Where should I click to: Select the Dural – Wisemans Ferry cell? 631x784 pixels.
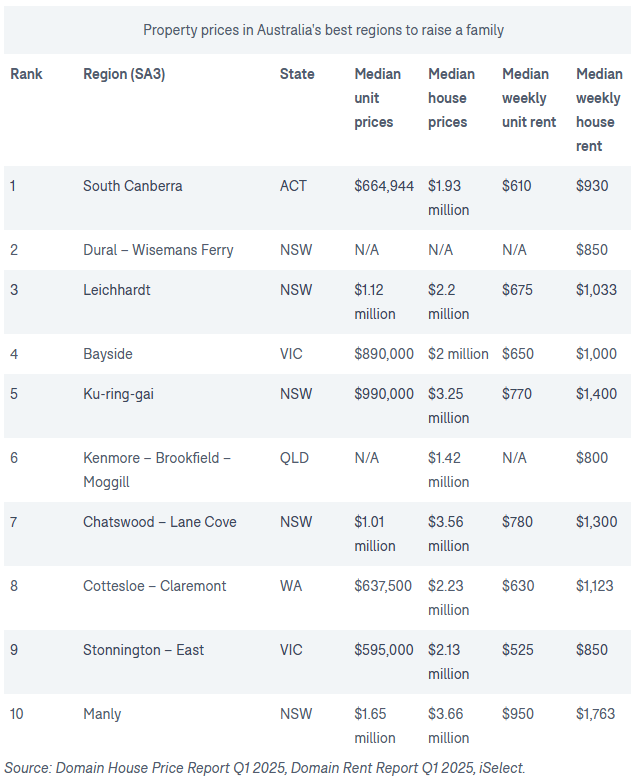(158, 250)
